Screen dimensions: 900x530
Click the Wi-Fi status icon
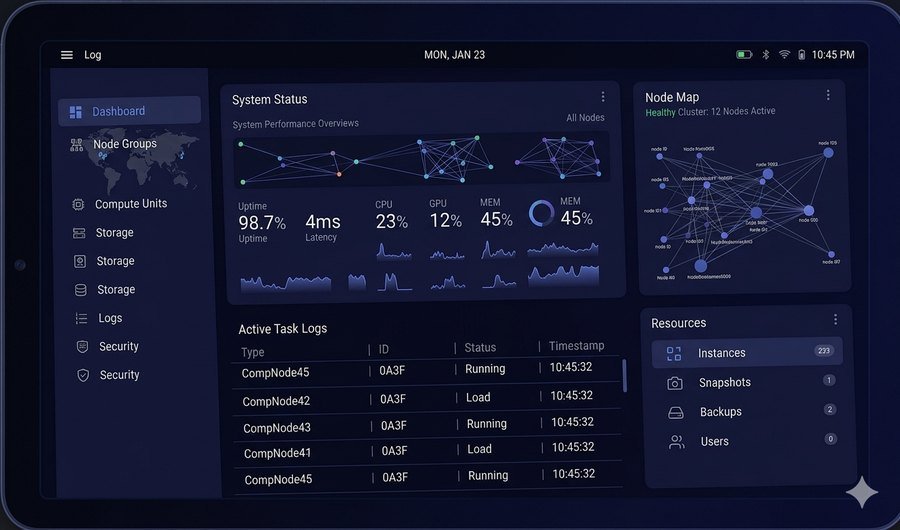pos(784,55)
